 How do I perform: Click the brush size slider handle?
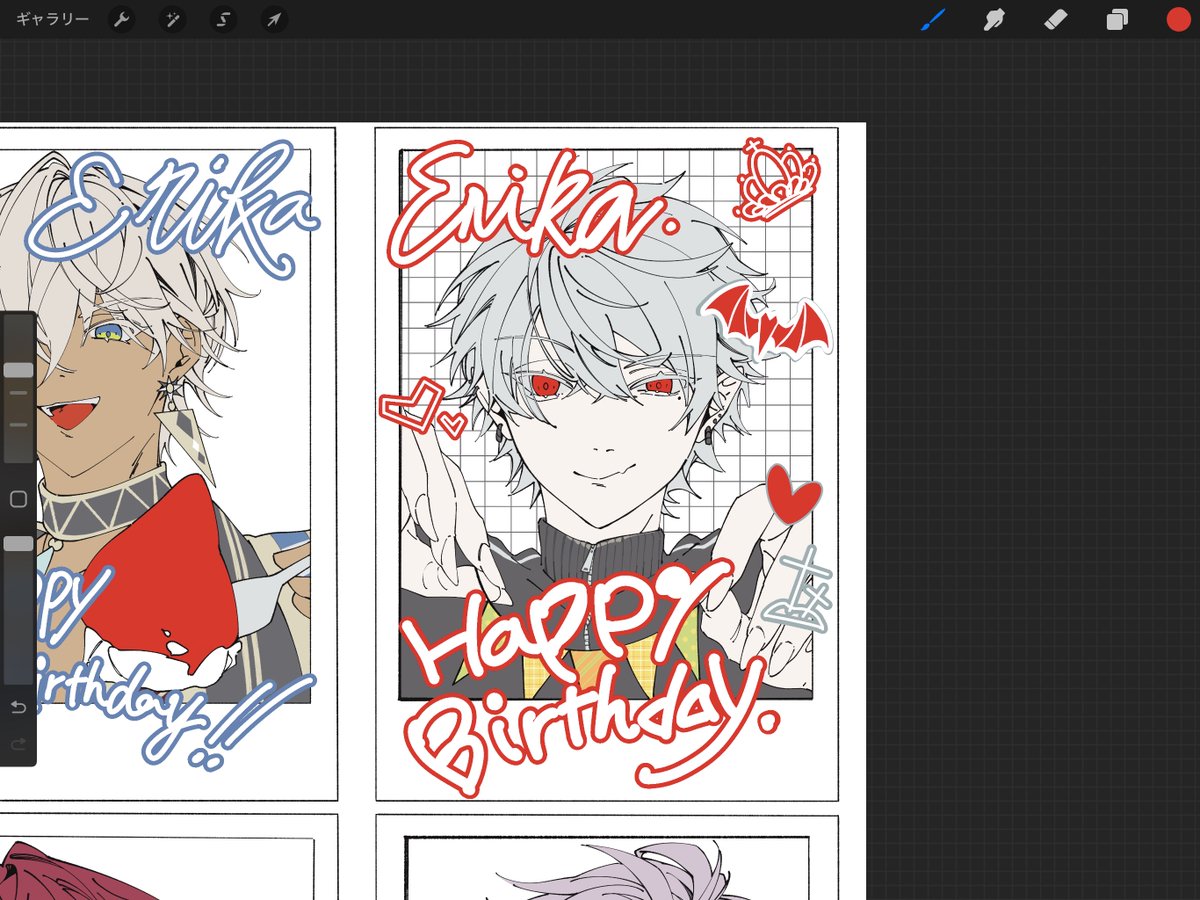pyautogui.click(x=18, y=370)
